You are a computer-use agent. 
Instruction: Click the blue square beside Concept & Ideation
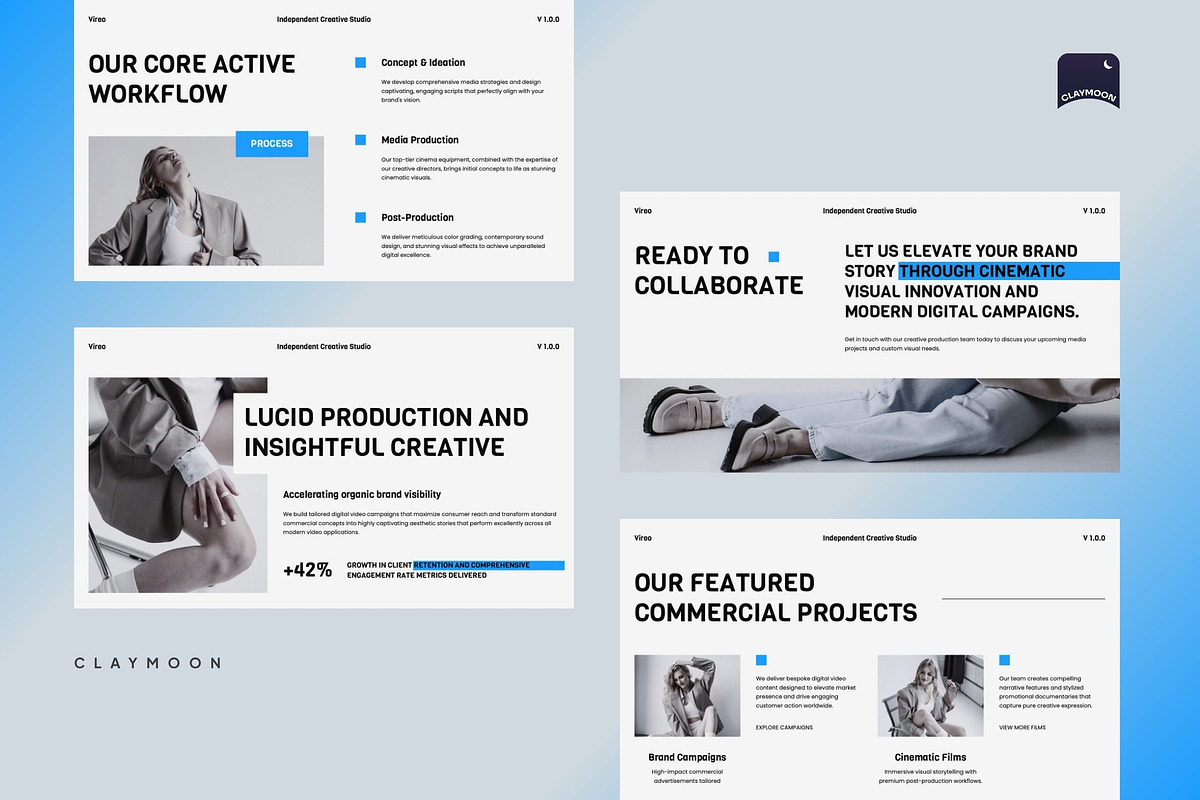pyautogui.click(x=360, y=63)
